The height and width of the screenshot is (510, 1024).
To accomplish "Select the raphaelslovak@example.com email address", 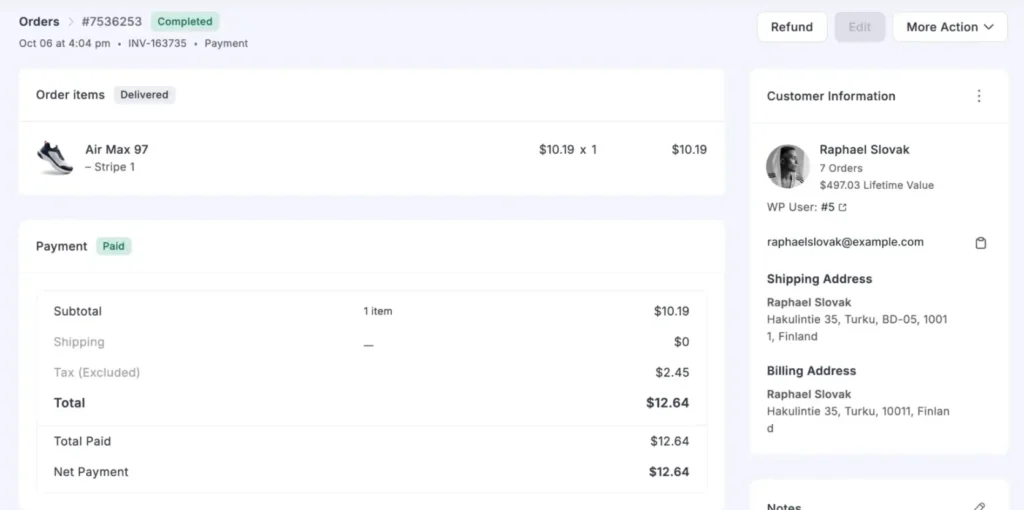I will [x=845, y=242].
